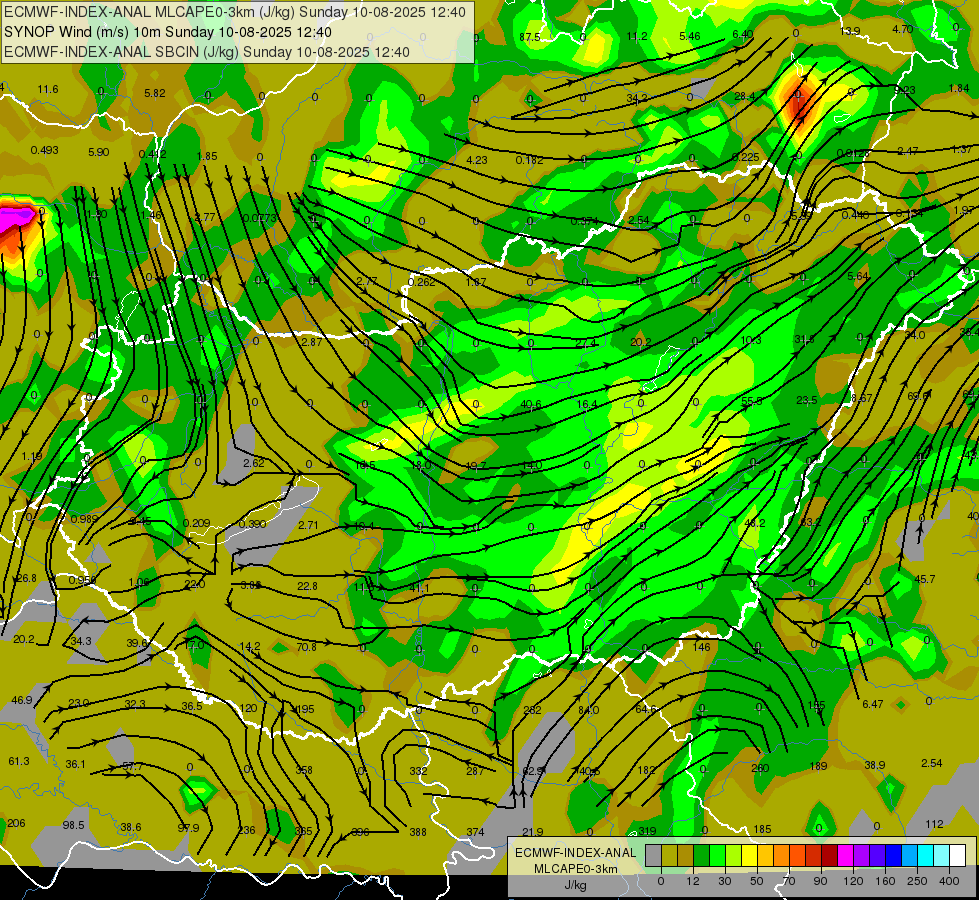Screen dimensions: 979x900
Task: Click the map value 195
Action: [305, 710]
